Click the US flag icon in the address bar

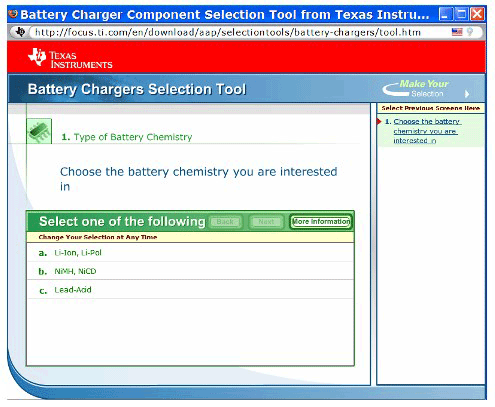(457, 32)
